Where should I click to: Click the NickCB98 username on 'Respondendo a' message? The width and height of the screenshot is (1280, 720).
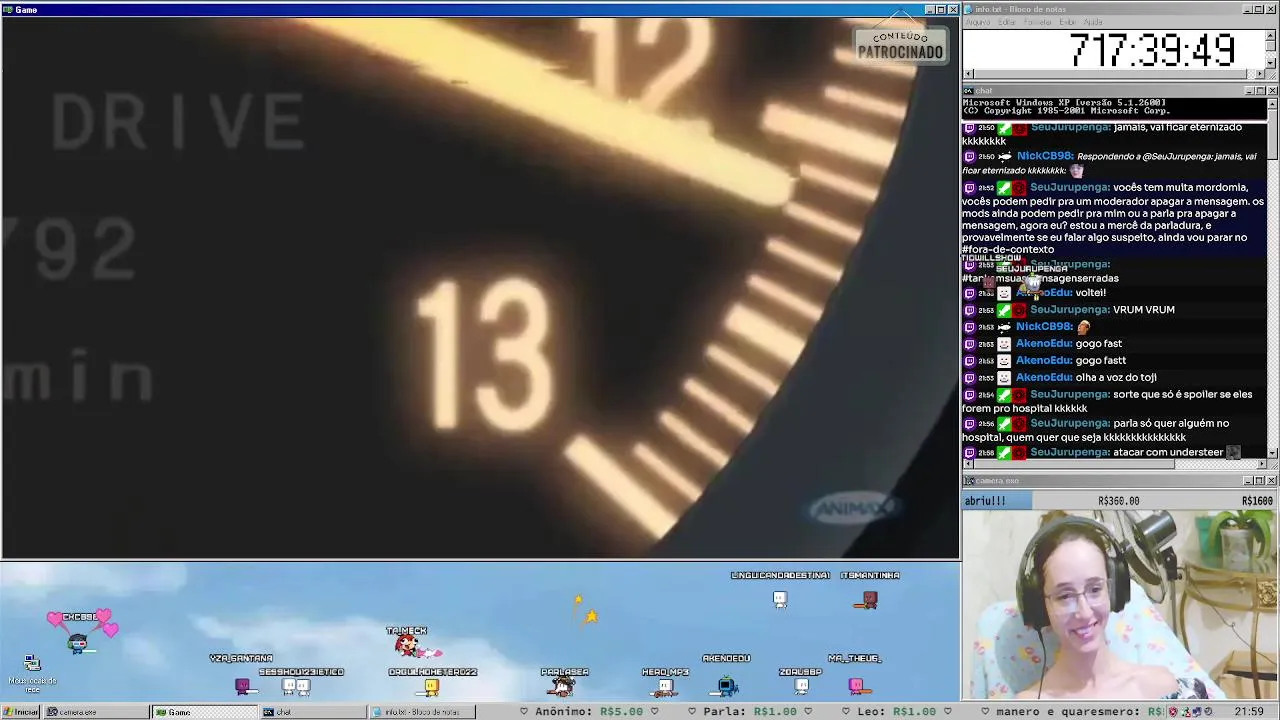click(x=1045, y=156)
